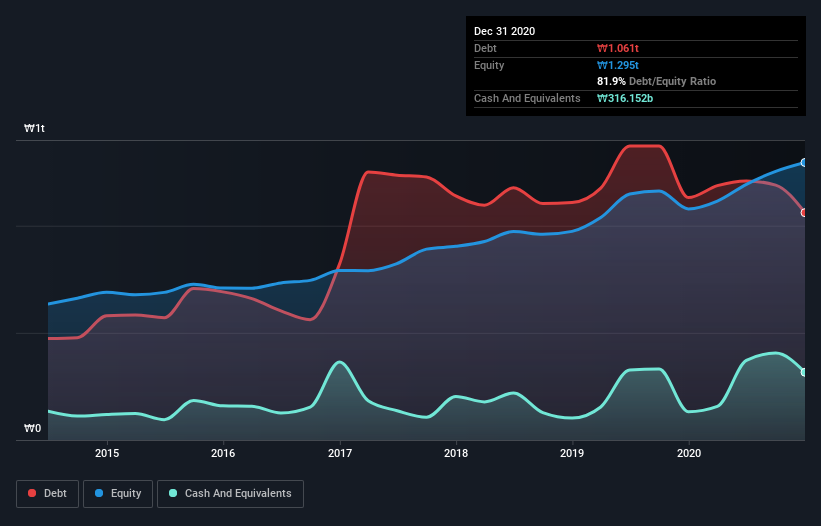The height and width of the screenshot is (526, 821).
Task: Click the Debt label in the tooltip
Action: tap(485, 49)
